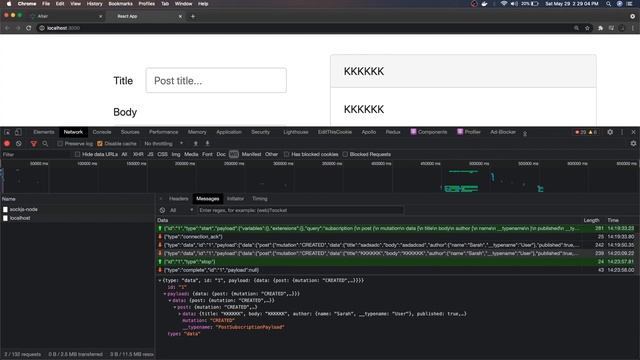The image size is (640, 360).
Task: Open the Initiator tab of the request
Action: (x=235, y=199)
